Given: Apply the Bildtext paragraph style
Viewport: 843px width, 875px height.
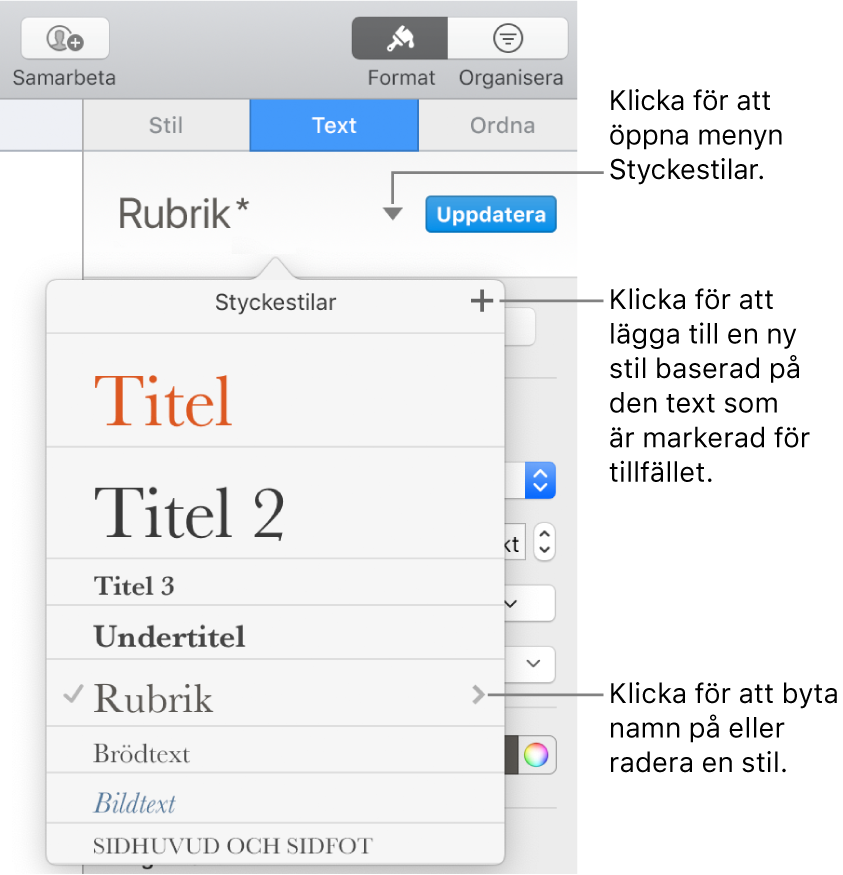Looking at the screenshot, I should click(276, 798).
